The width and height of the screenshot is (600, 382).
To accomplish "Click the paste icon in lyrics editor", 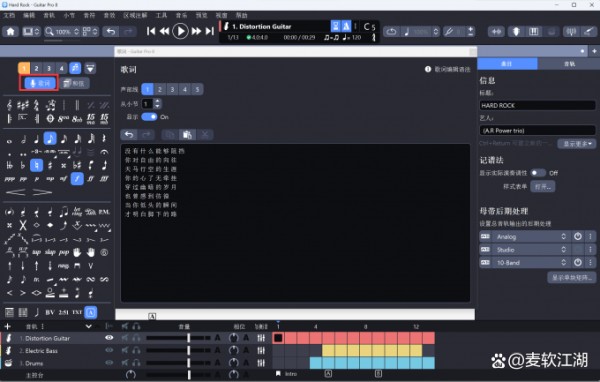I will pyautogui.click(x=187, y=134).
